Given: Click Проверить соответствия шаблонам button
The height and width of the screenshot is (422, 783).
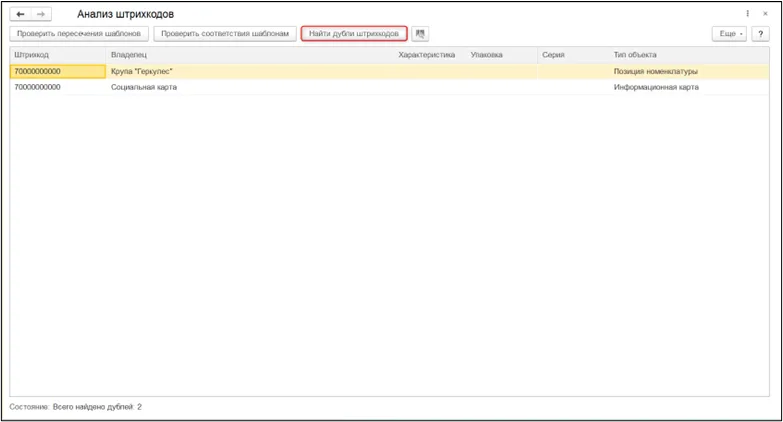Looking at the screenshot, I should coord(225,33).
